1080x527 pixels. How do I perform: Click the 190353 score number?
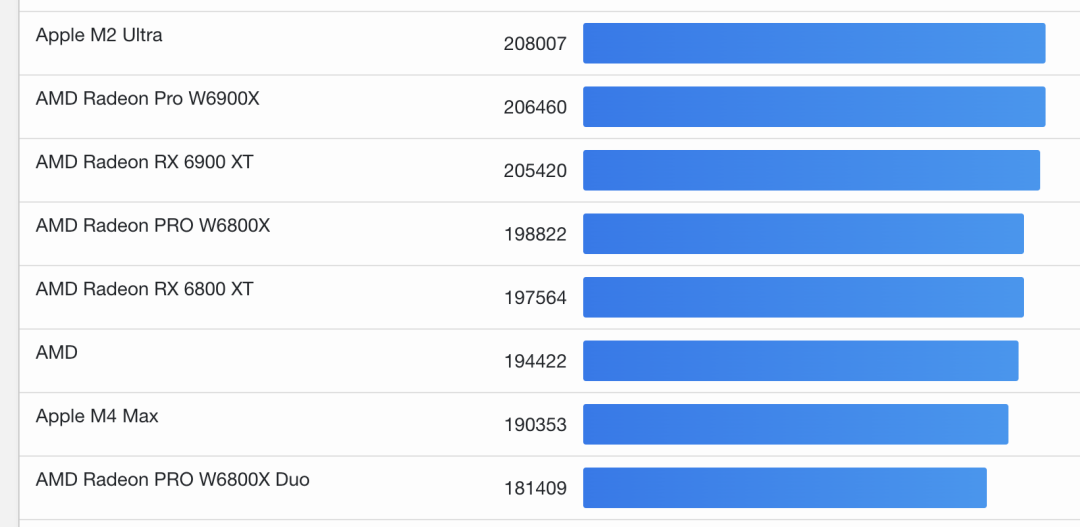tap(535, 425)
